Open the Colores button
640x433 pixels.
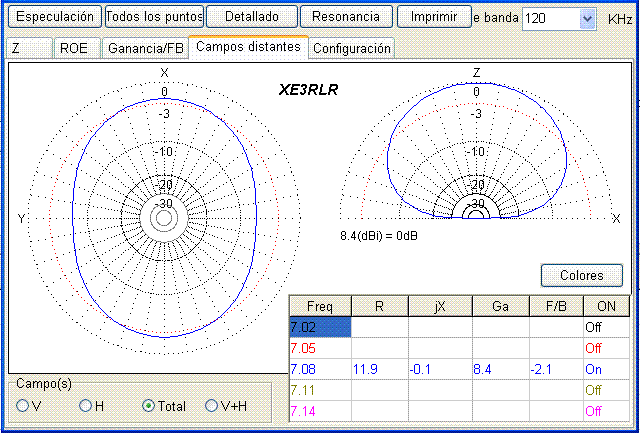(x=582, y=275)
